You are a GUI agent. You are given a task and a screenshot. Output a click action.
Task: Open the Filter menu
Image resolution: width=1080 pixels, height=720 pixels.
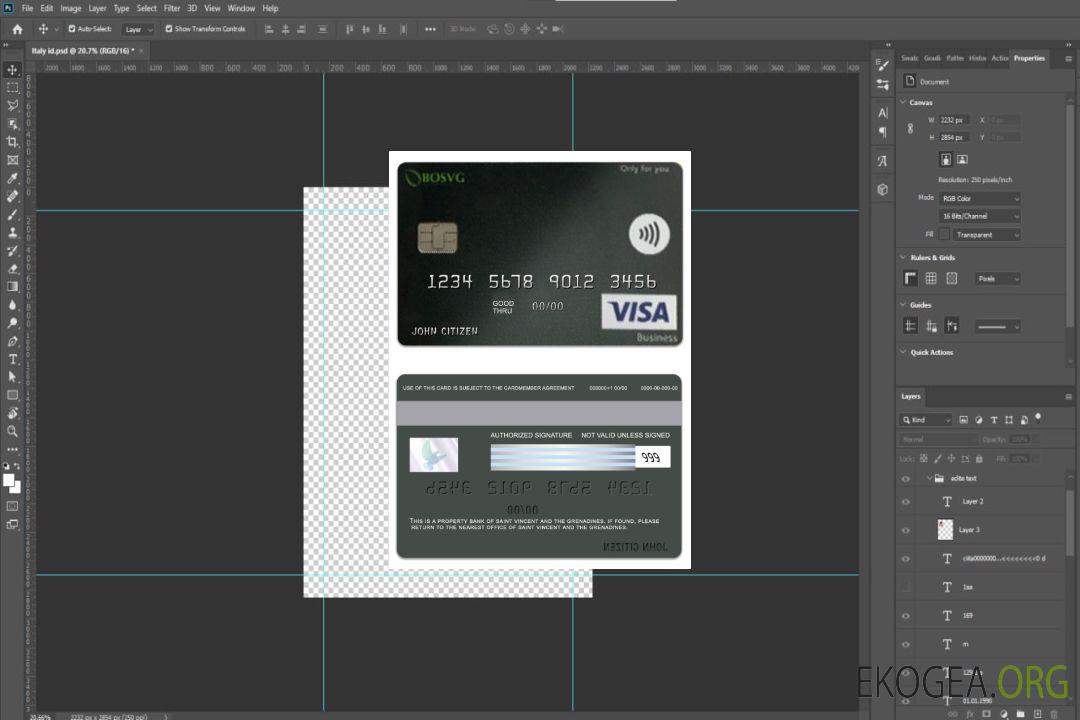(172, 8)
